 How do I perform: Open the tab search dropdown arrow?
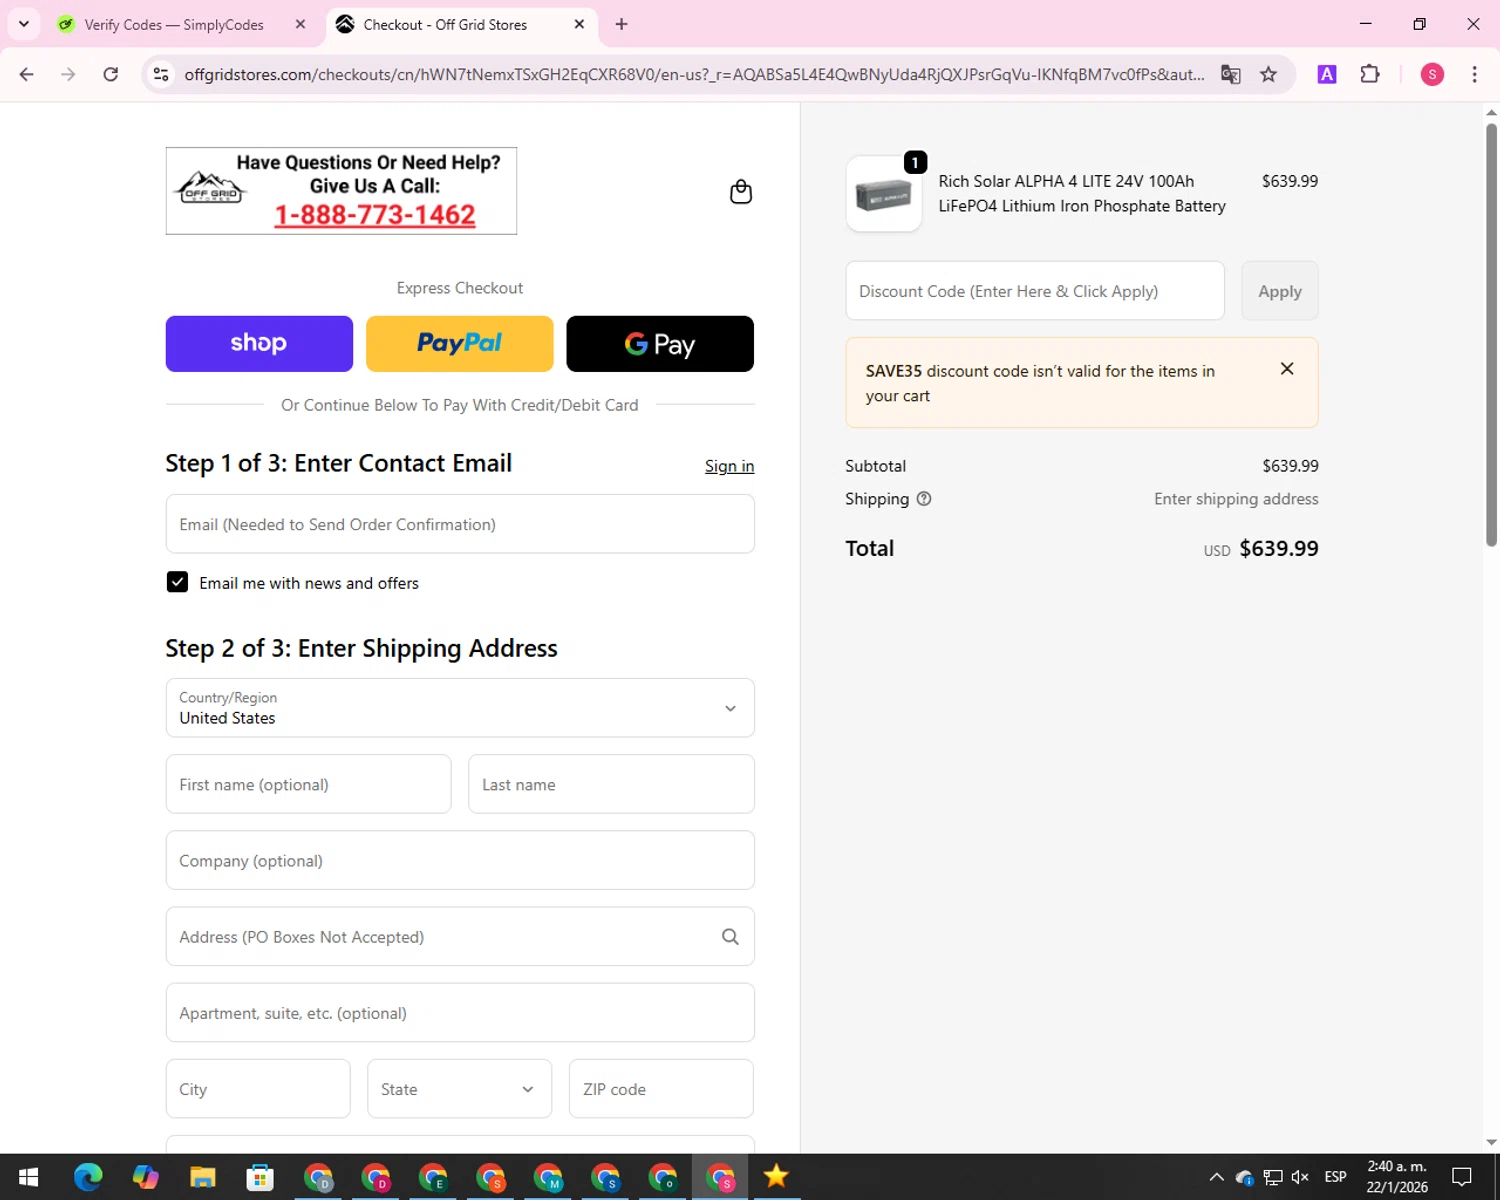pos(24,24)
